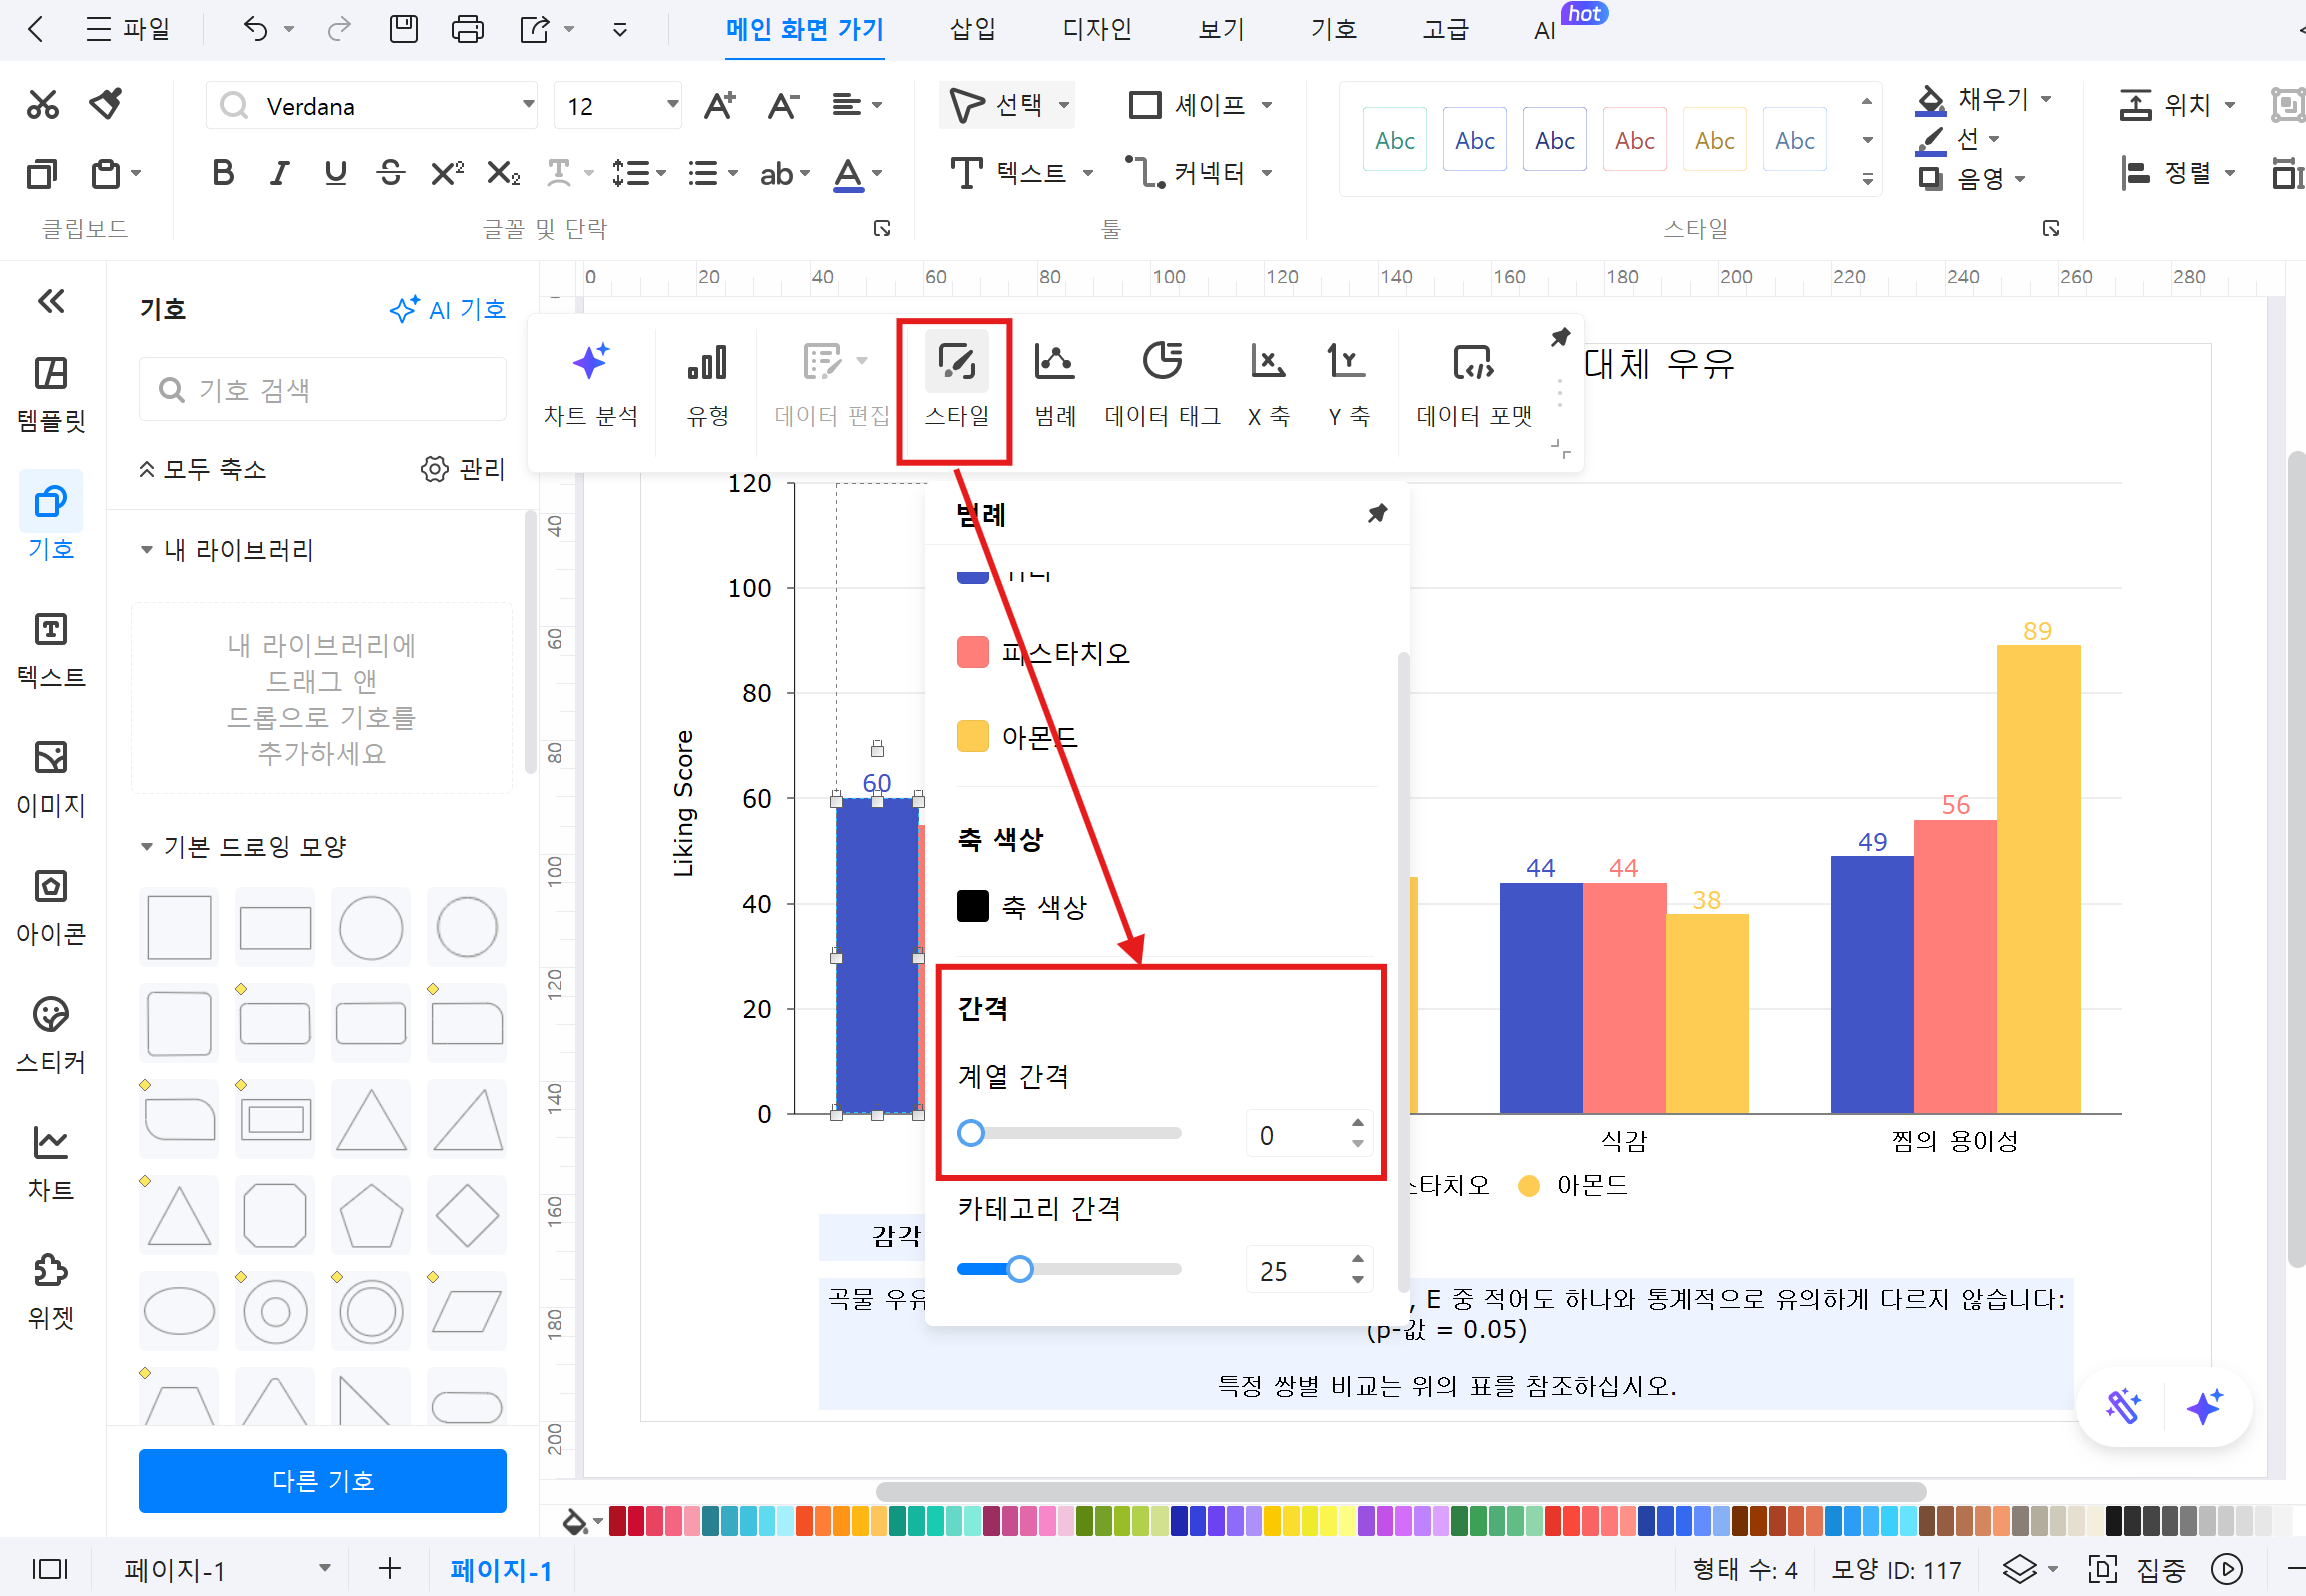Viewport: 2306px width, 1596px height.
Task: Click the 아몬드 yellow color swatch
Action: click(973, 736)
